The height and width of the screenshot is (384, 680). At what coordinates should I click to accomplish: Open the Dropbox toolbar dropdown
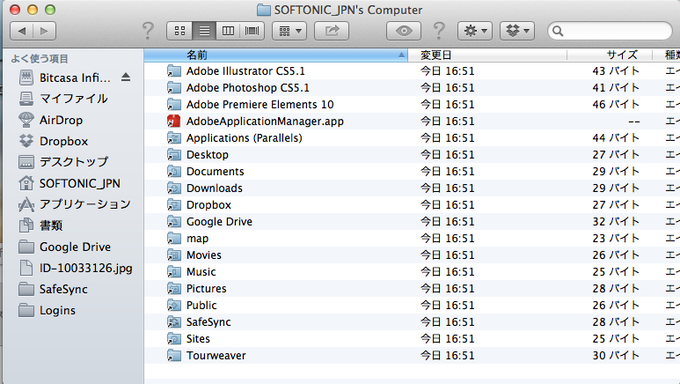pyautogui.click(x=517, y=31)
